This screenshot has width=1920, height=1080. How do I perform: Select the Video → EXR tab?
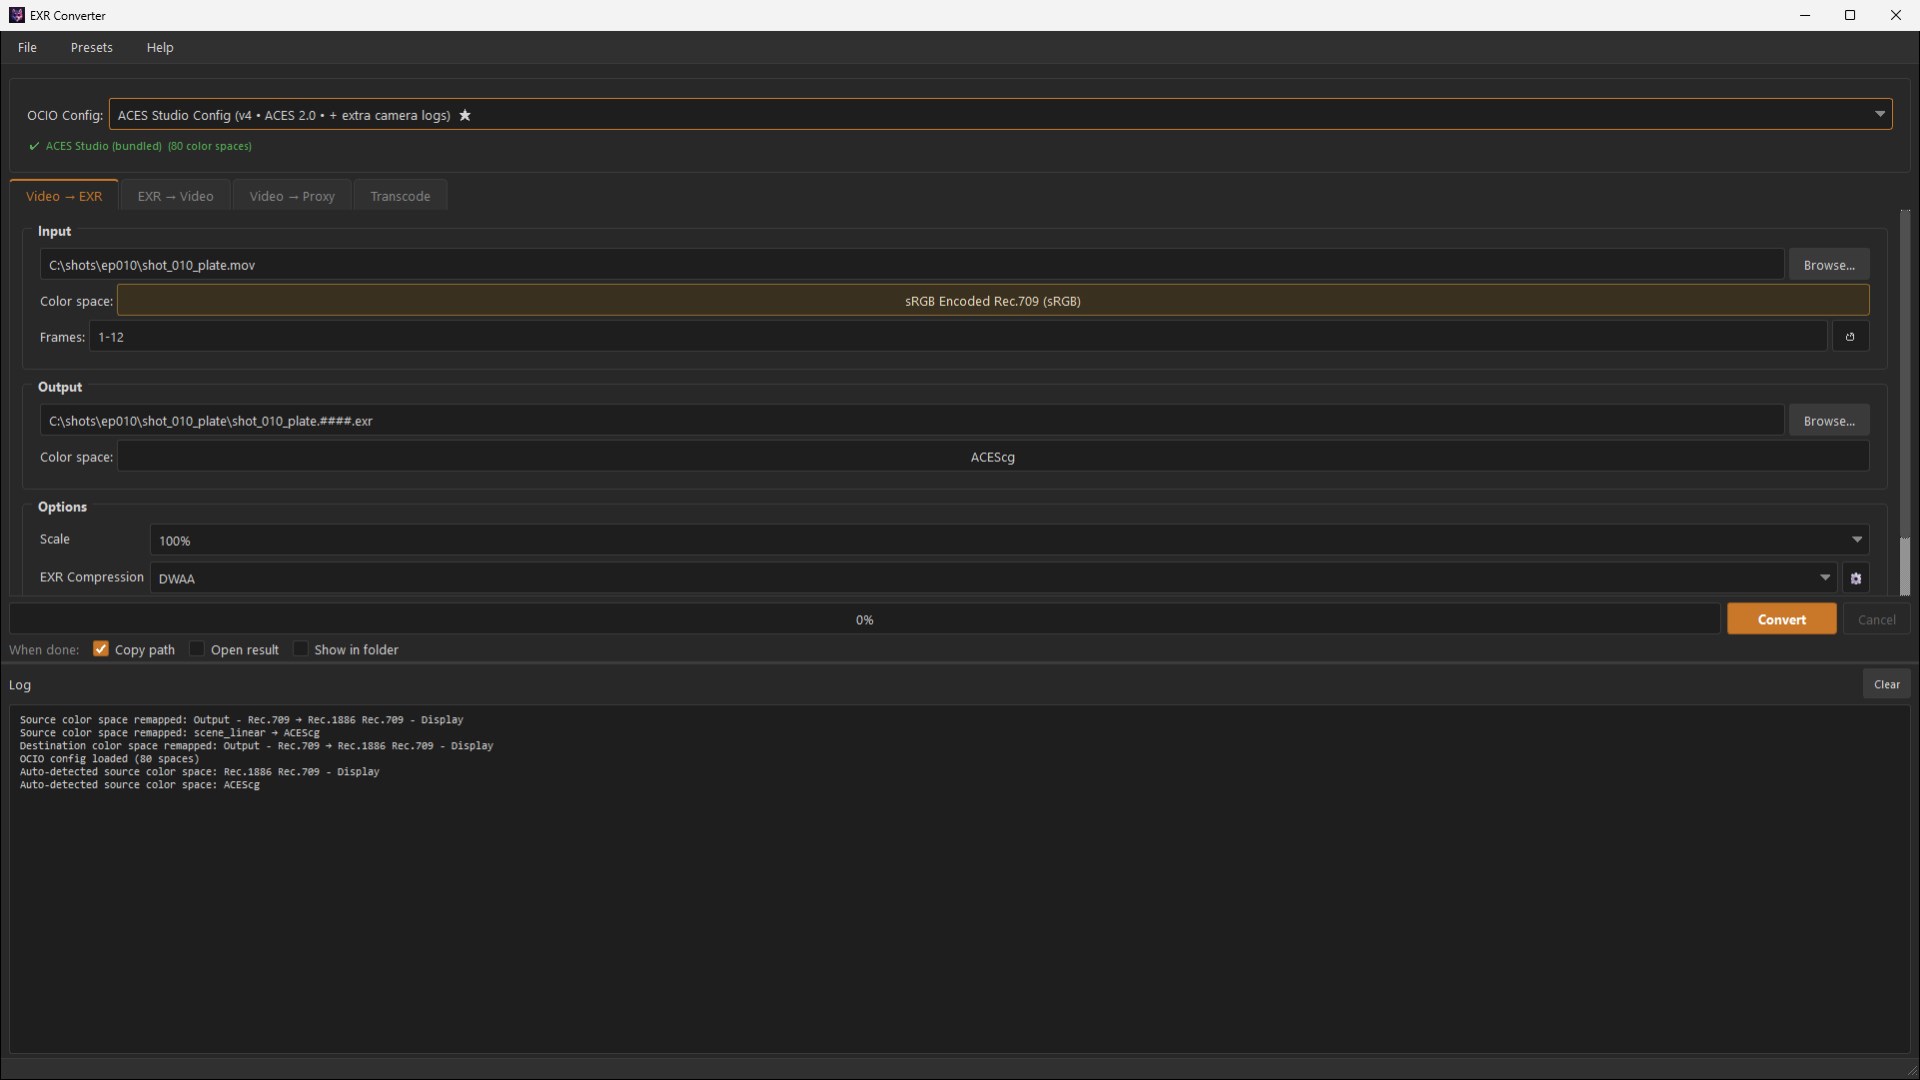(x=64, y=196)
